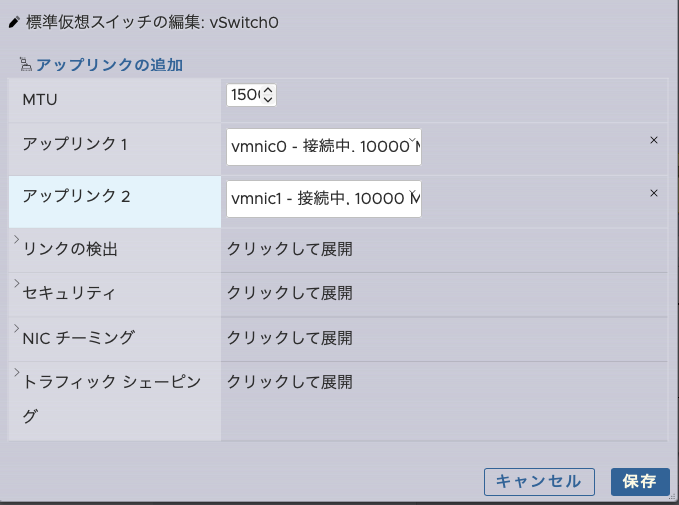Remove アップリンク 1 with its X icon
Screen dimensions: 679x505
(654, 140)
